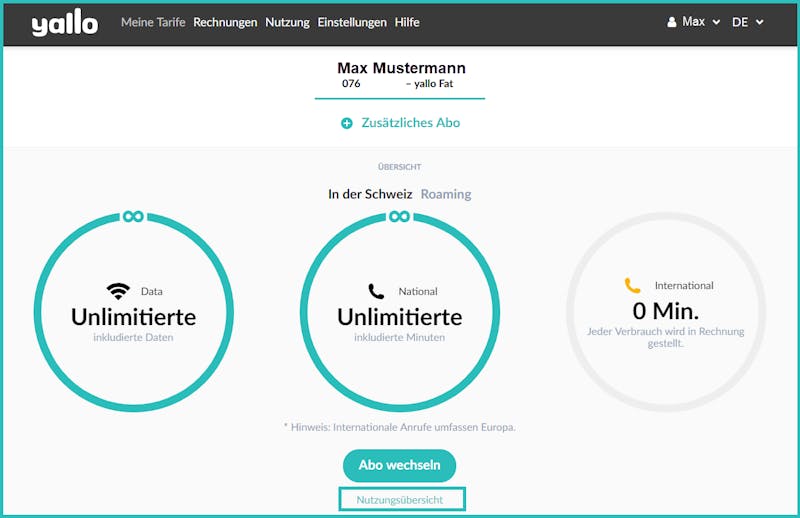Viewport: 800px width, 518px height.
Task: Click the ÜBERSICHT heading
Action: [x=399, y=167]
